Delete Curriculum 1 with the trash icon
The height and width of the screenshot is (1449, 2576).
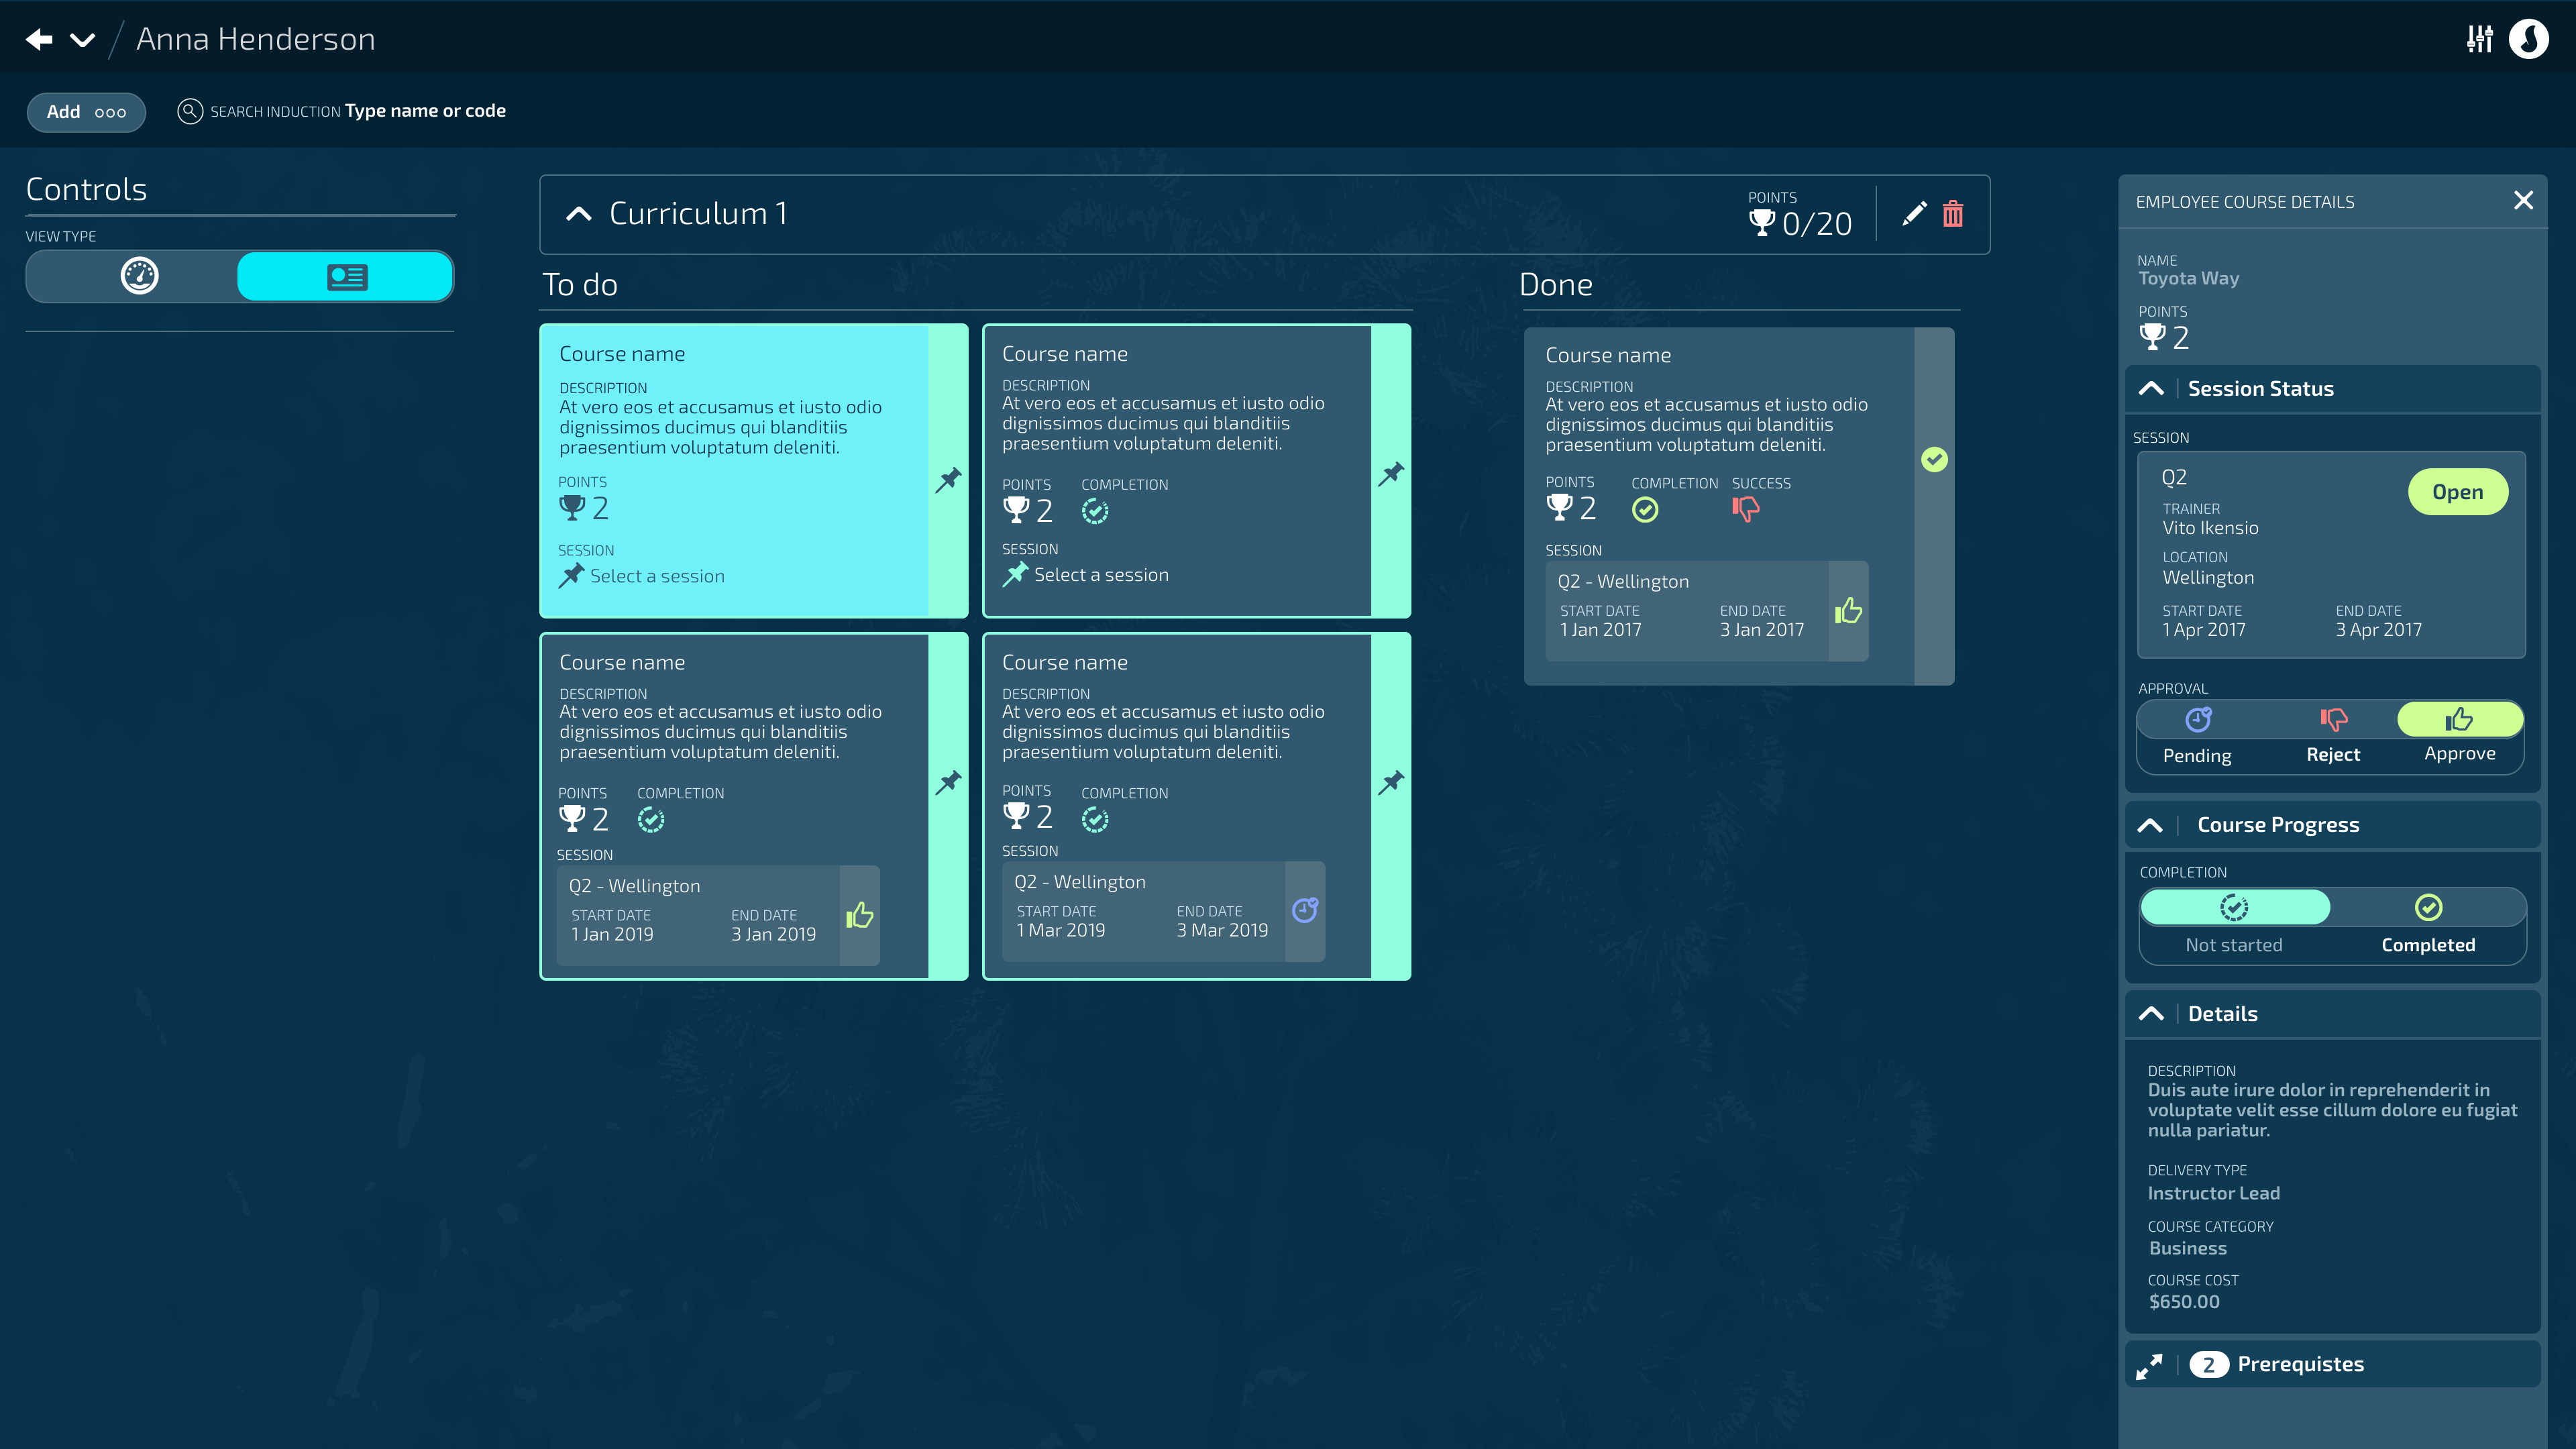[1952, 214]
